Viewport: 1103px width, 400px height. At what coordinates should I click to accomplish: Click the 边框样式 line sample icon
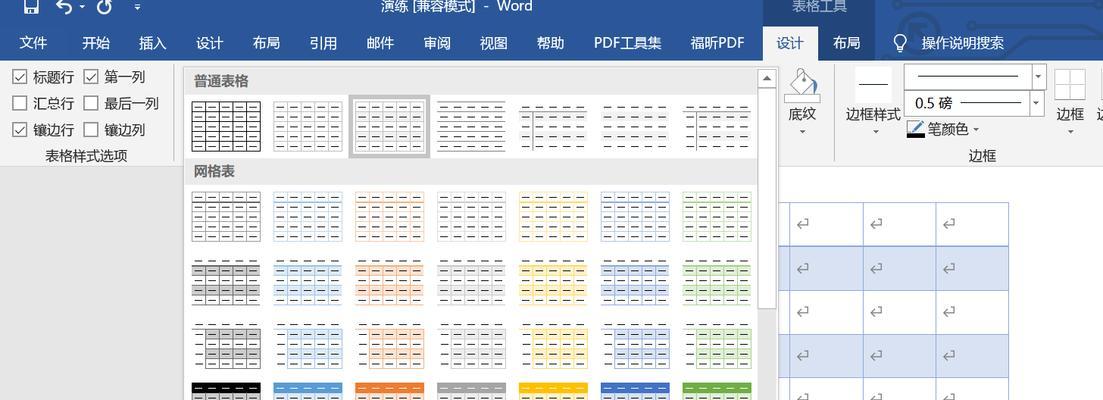click(873, 84)
